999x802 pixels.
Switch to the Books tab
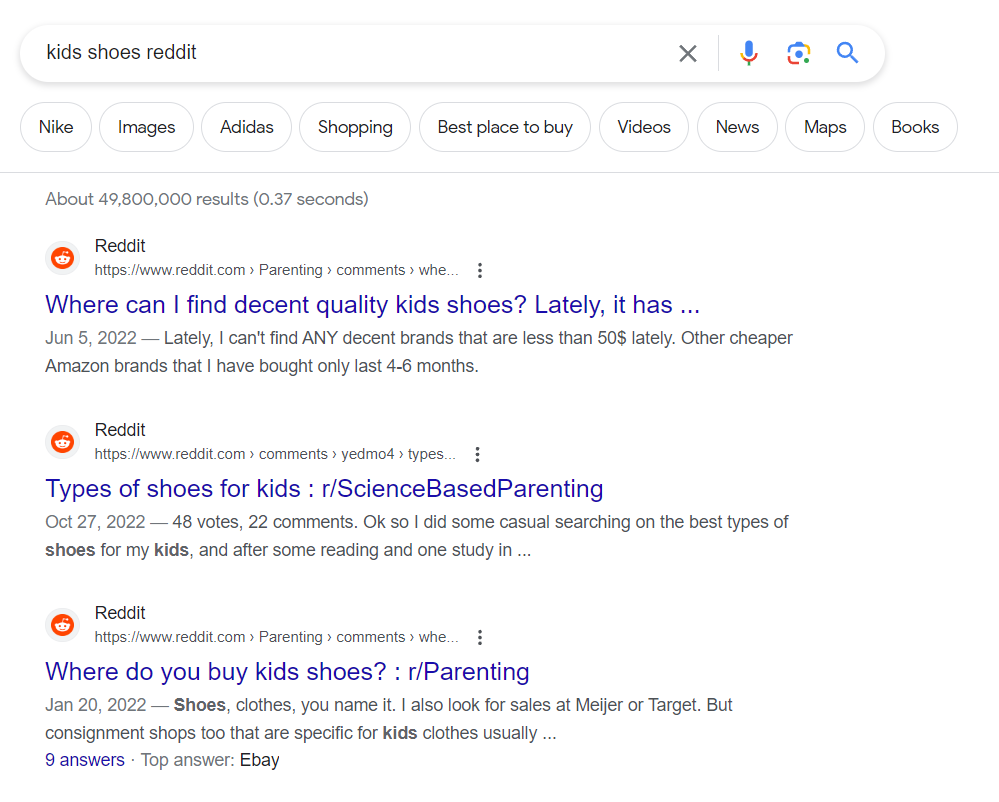point(915,127)
